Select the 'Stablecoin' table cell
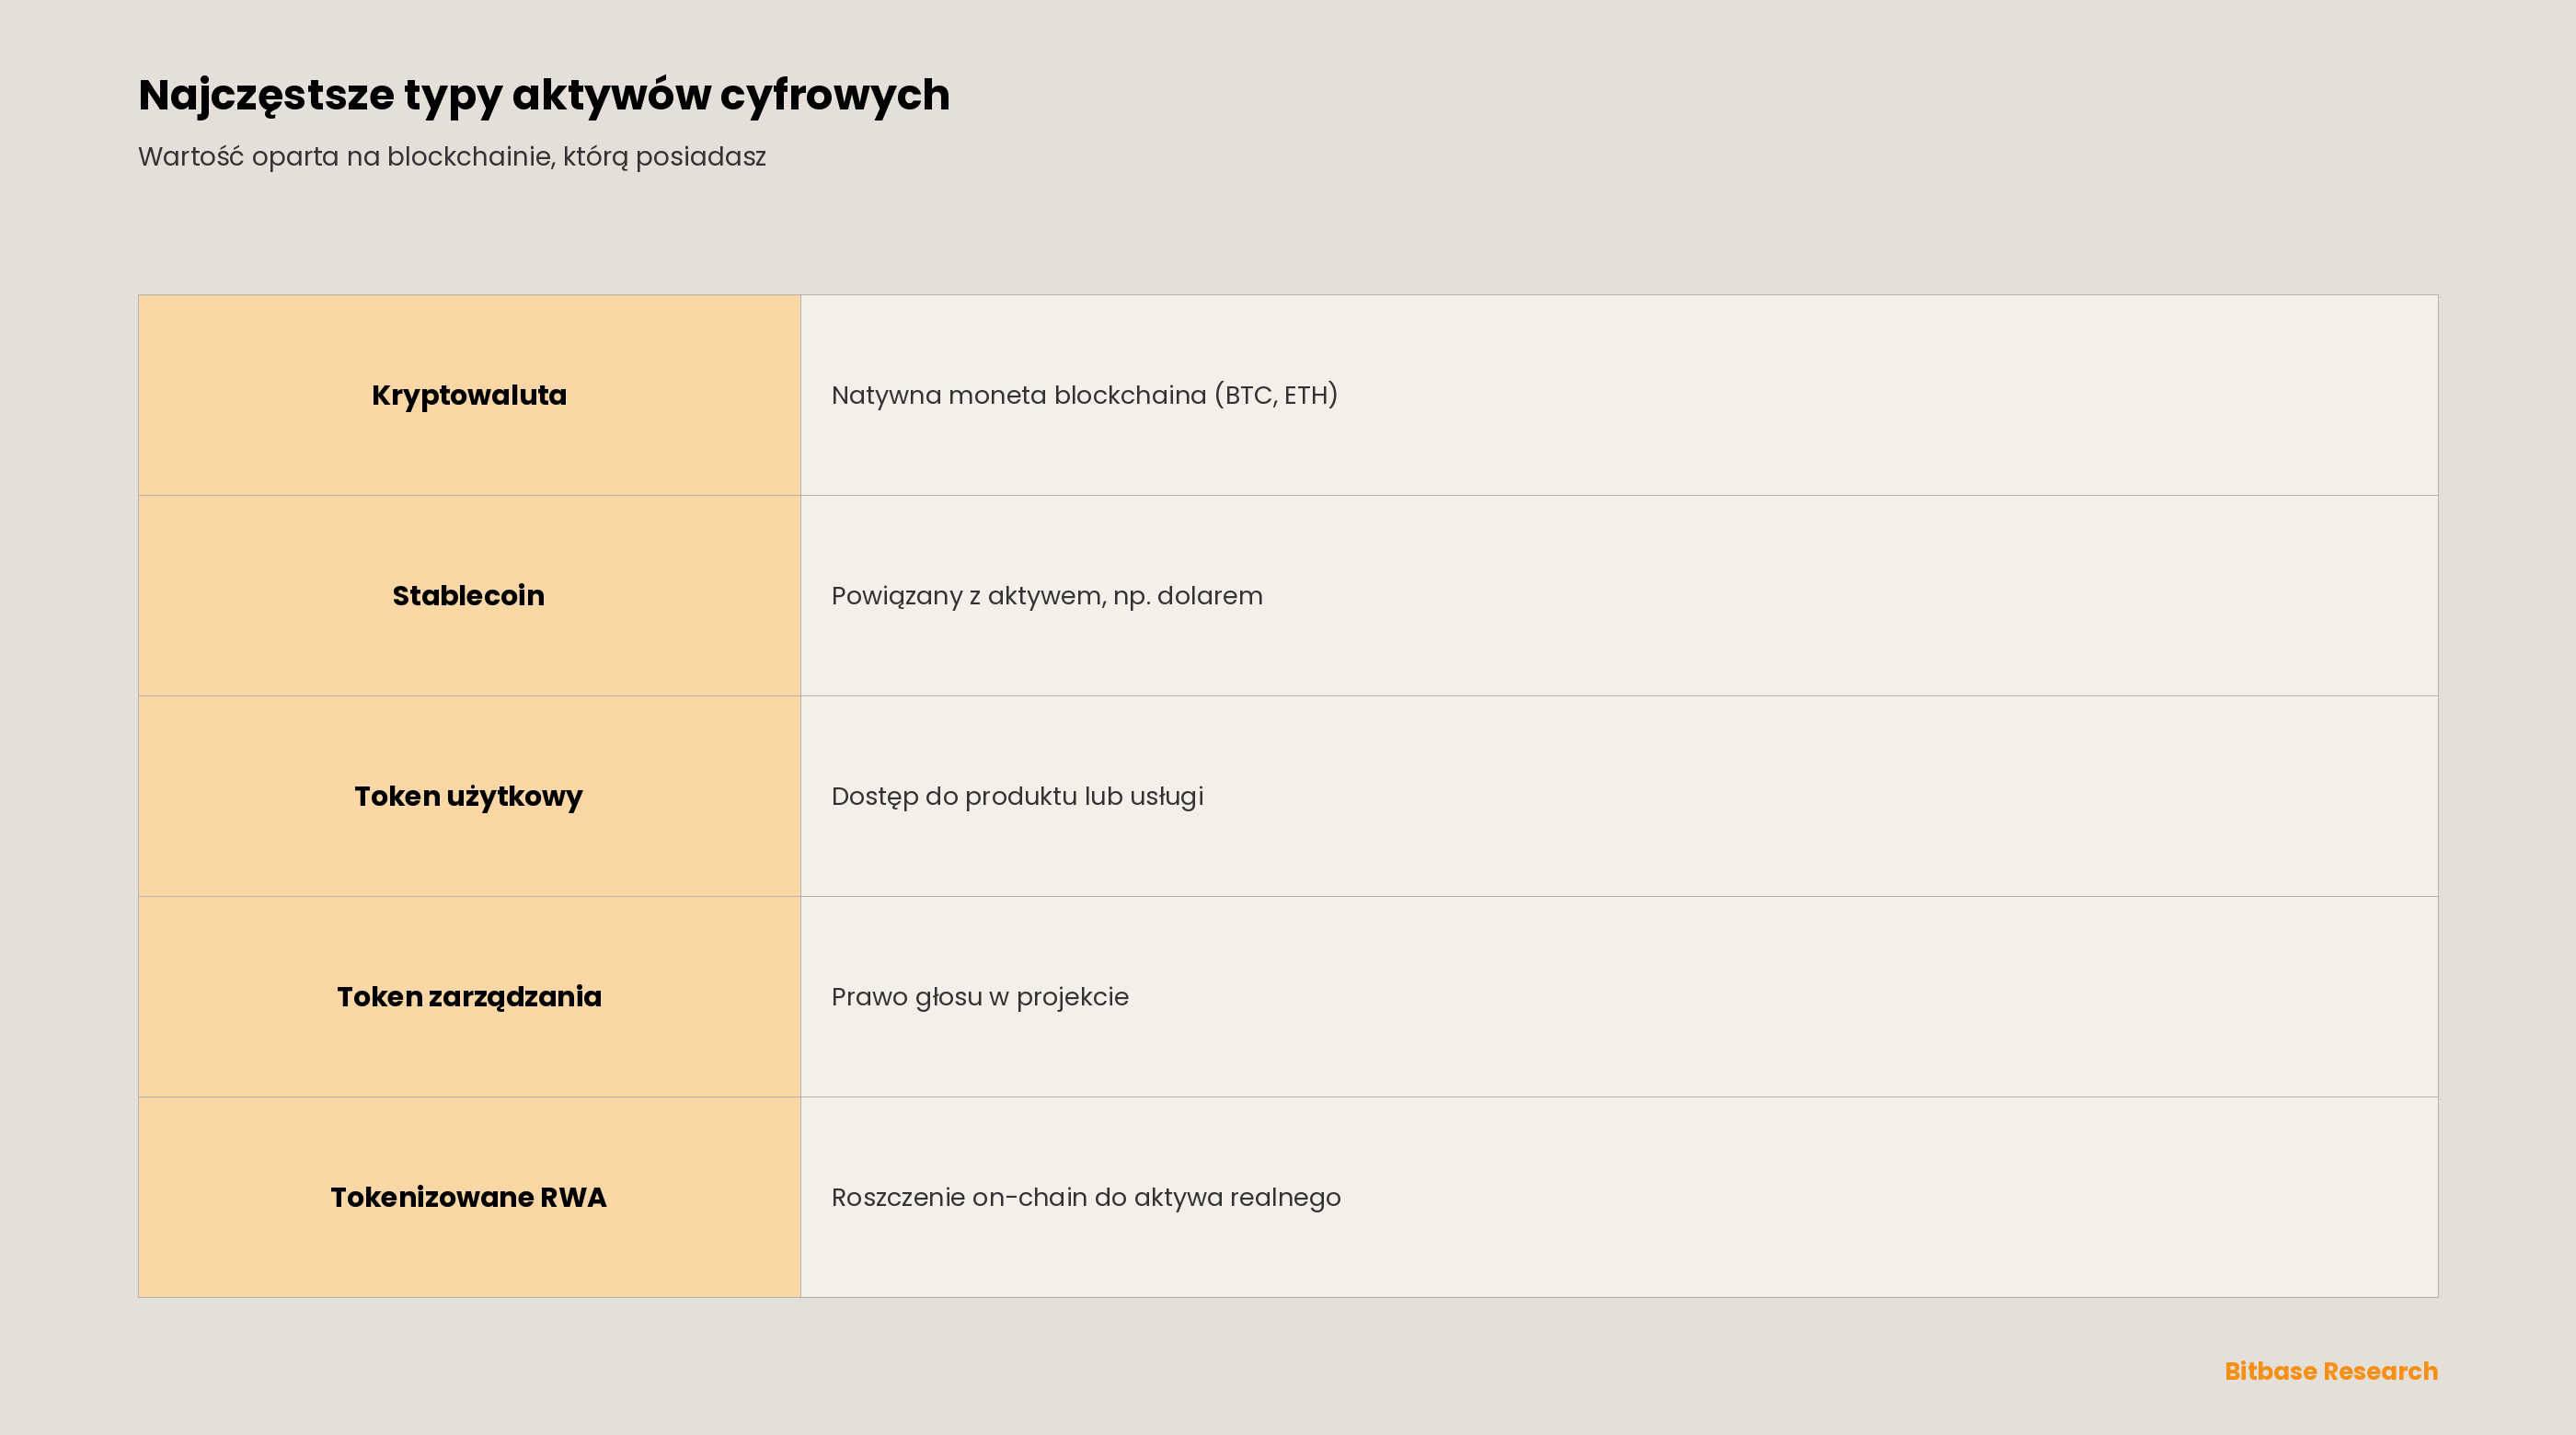The image size is (2576, 1435). tap(469, 596)
